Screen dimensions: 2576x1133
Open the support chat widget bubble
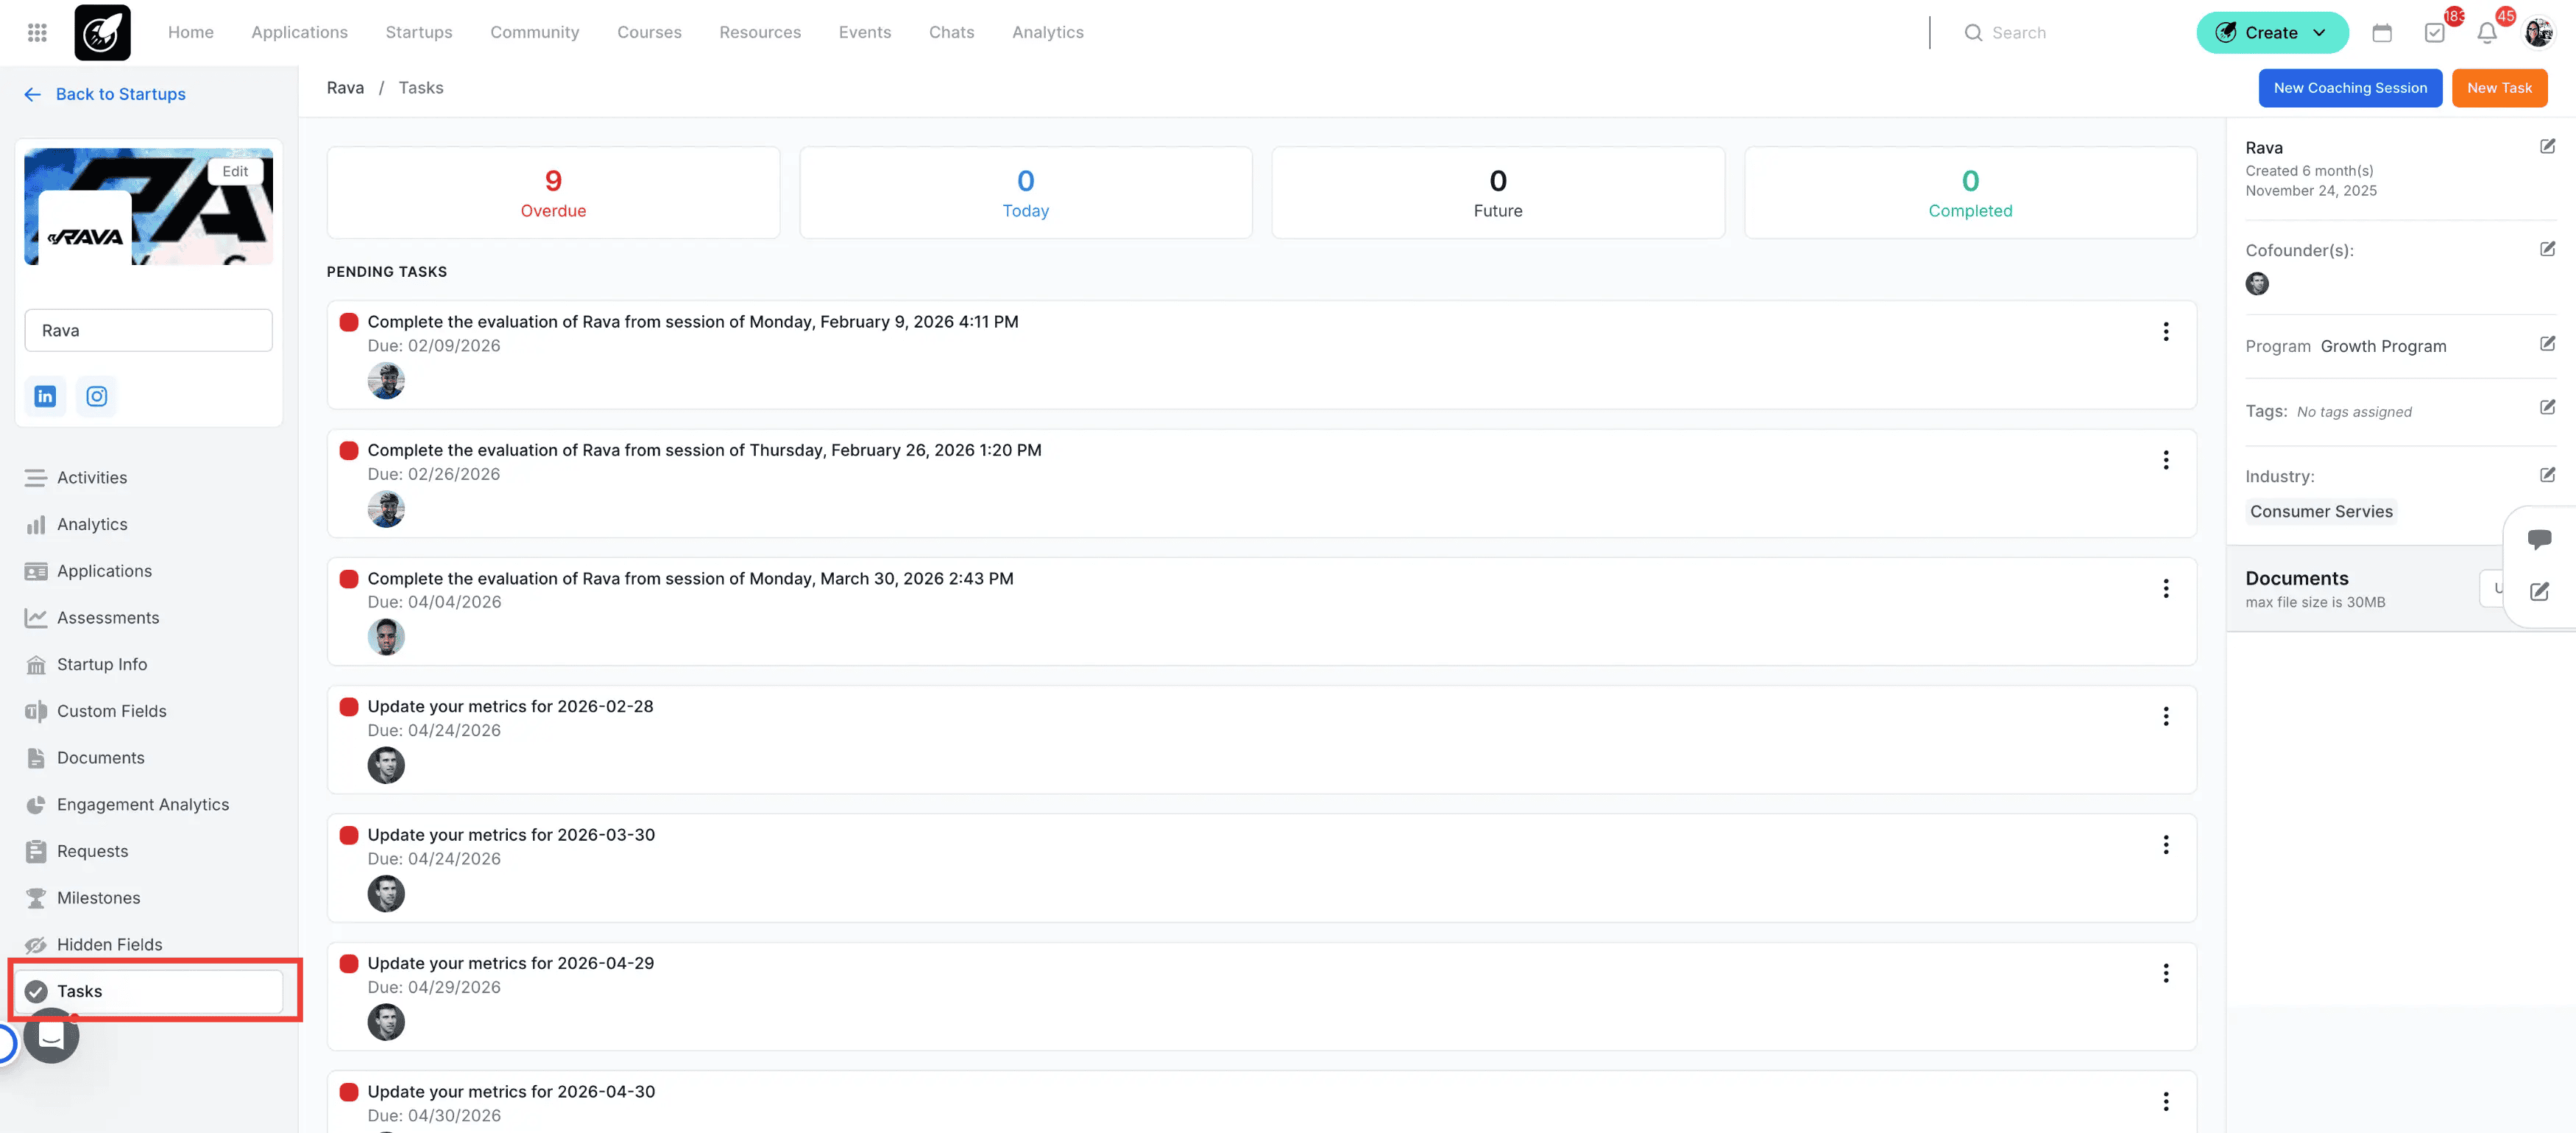pyautogui.click(x=51, y=1035)
